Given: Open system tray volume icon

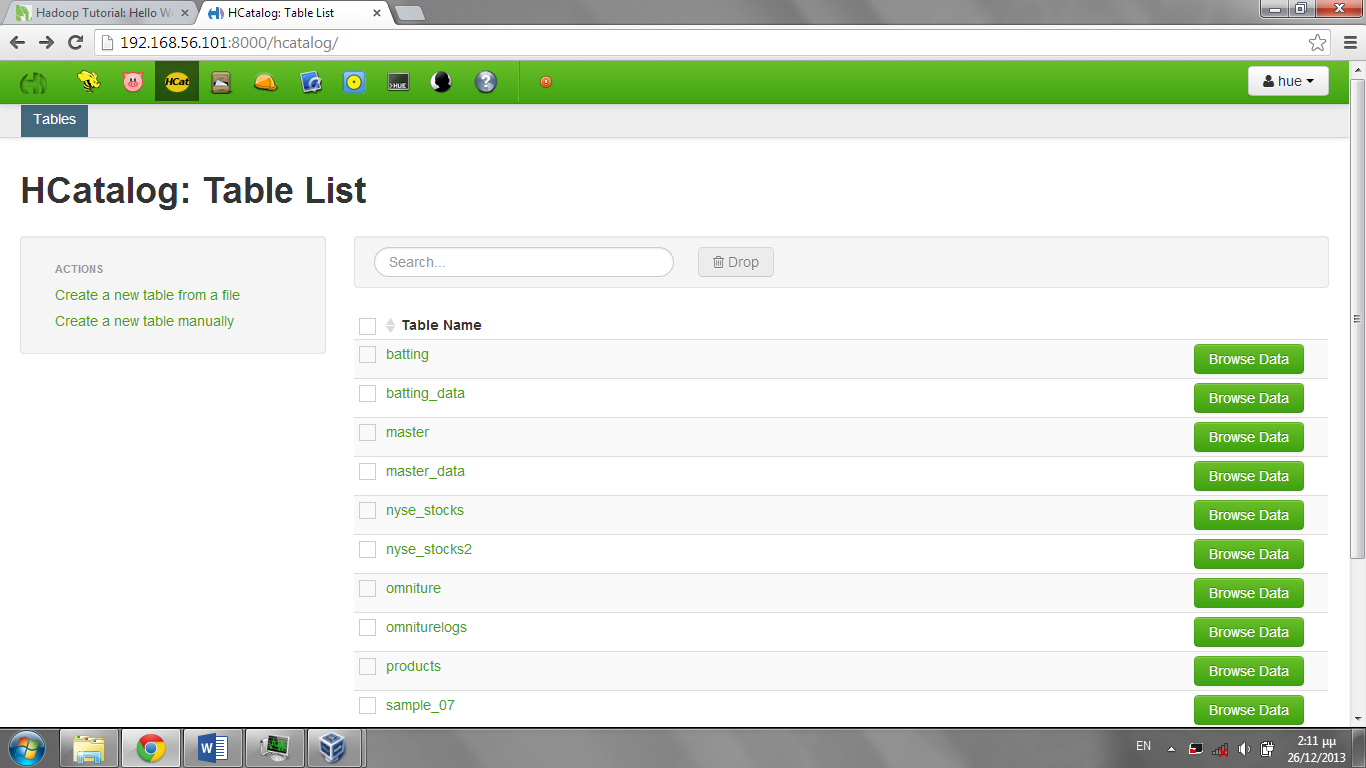Looking at the screenshot, I should tap(1244, 748).
